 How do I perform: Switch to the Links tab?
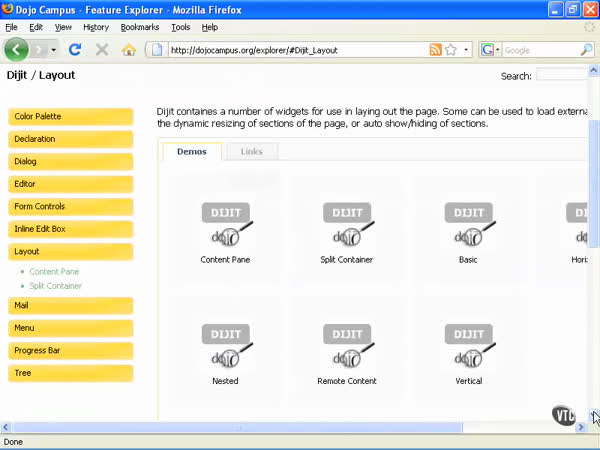click(x=252, y=152)
